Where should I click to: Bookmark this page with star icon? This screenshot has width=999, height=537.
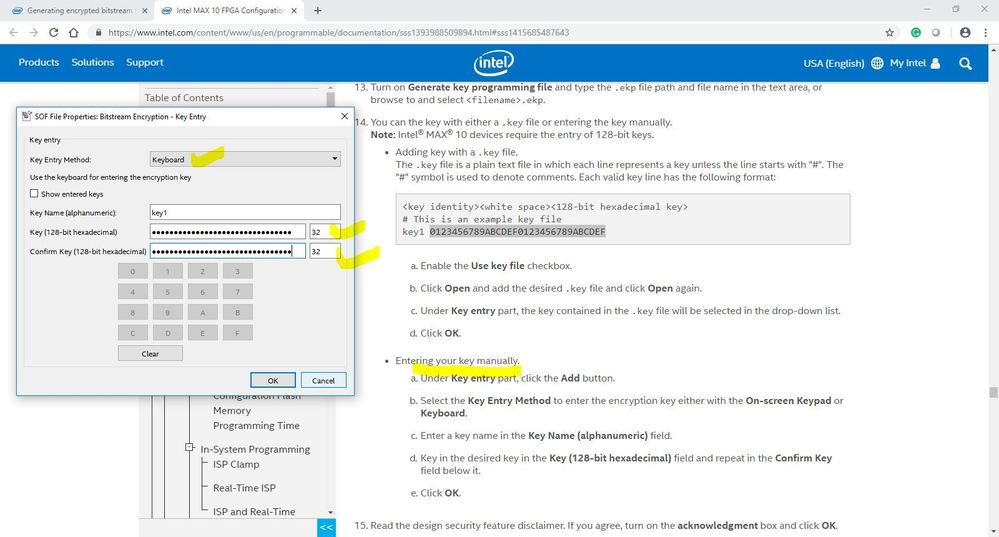pos(889,32)
